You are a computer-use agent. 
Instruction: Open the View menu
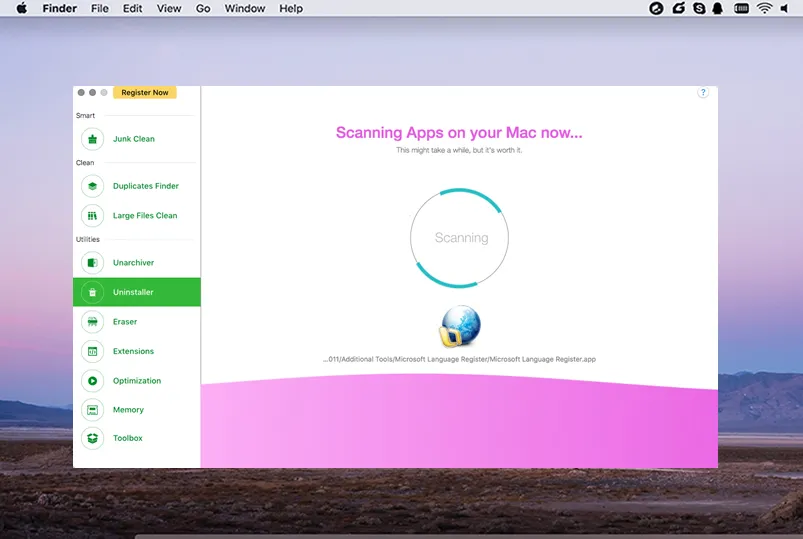(x=169, y=9)
